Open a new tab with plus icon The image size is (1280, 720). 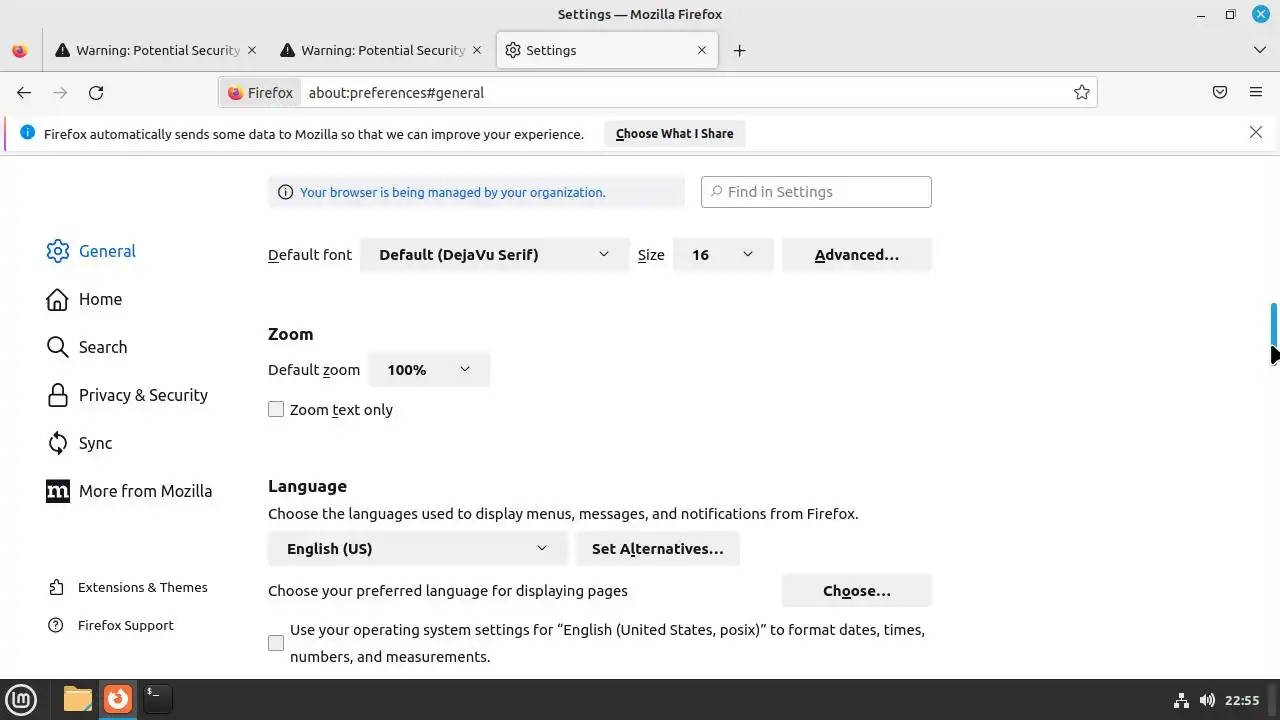739,51
